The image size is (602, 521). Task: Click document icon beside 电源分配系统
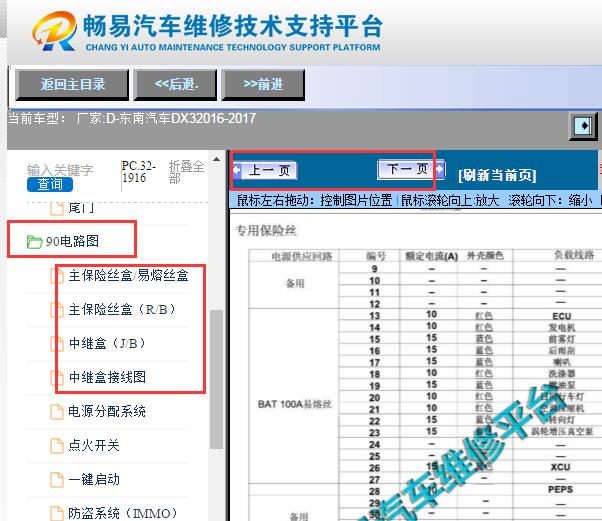coord(57,412)
